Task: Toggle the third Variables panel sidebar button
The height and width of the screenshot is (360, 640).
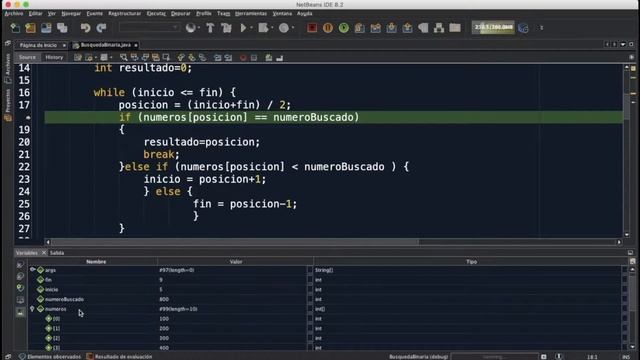Action: point(20,288)
